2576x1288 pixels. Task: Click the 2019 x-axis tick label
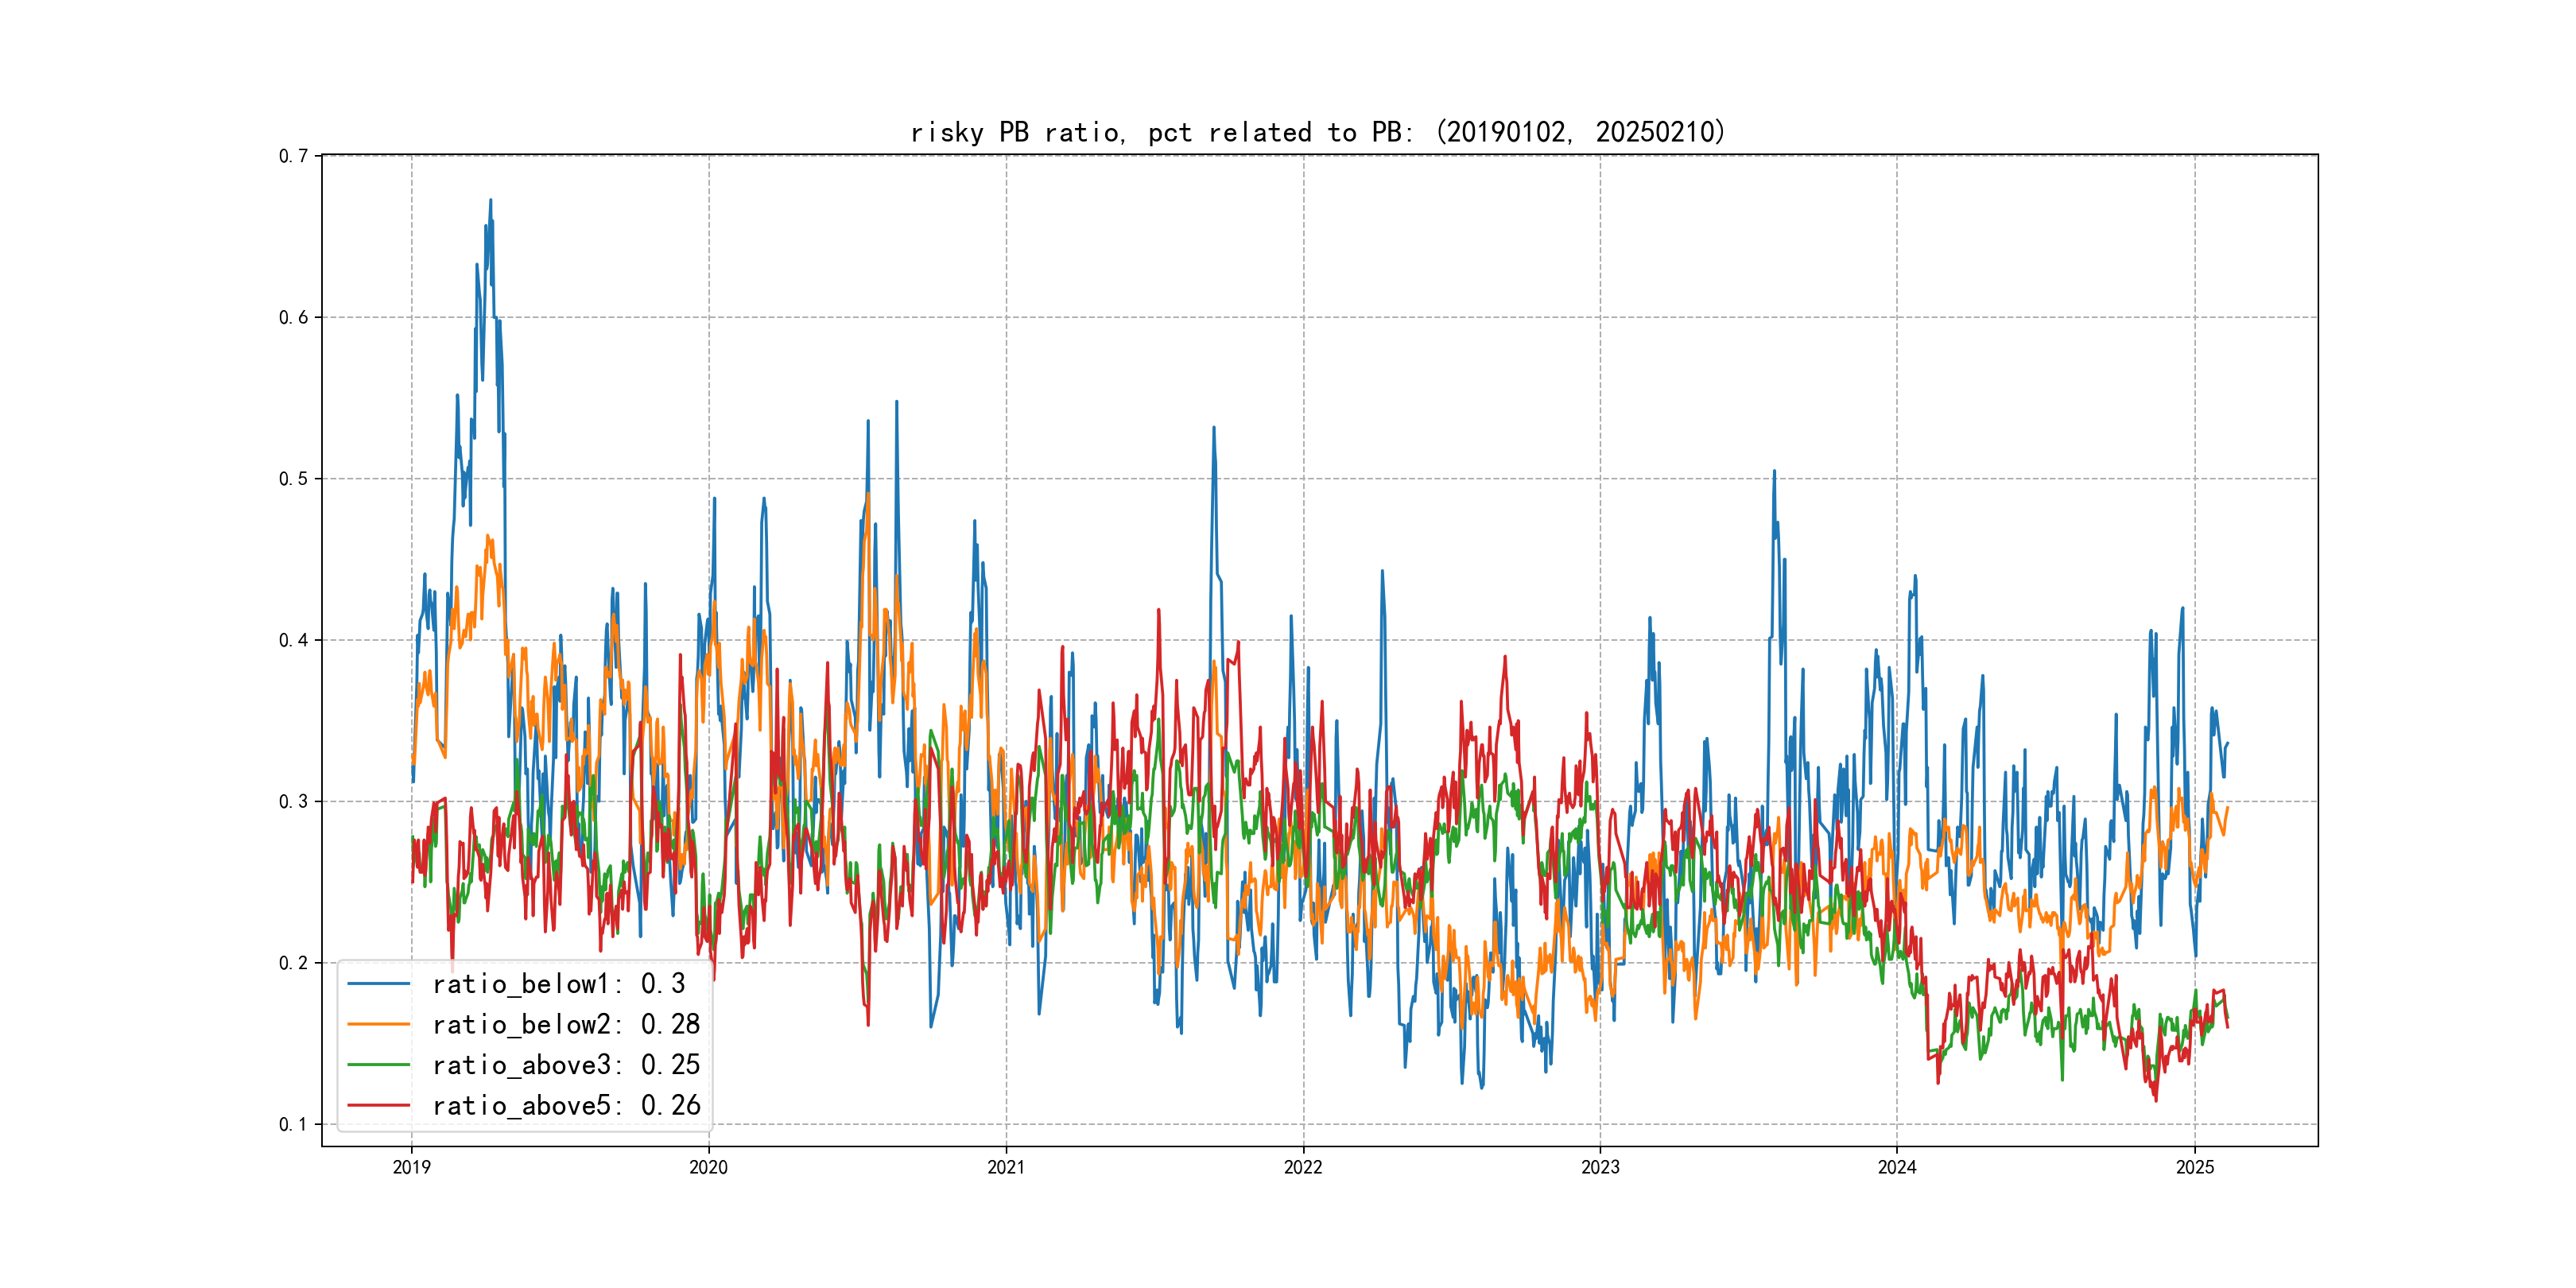(x=411, y=1167)
